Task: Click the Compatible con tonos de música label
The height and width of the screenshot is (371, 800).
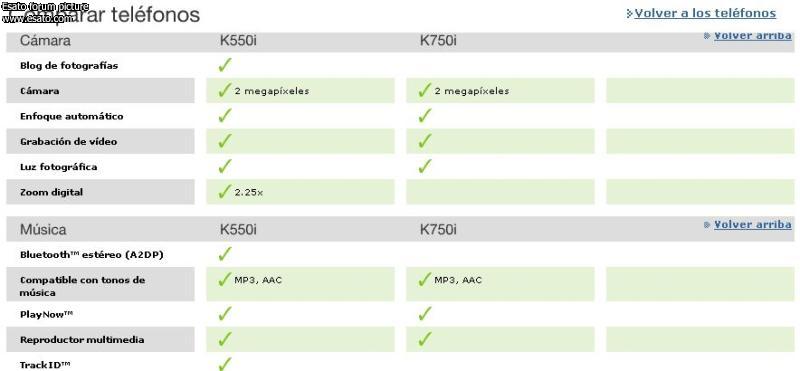Action: point(82,286)
